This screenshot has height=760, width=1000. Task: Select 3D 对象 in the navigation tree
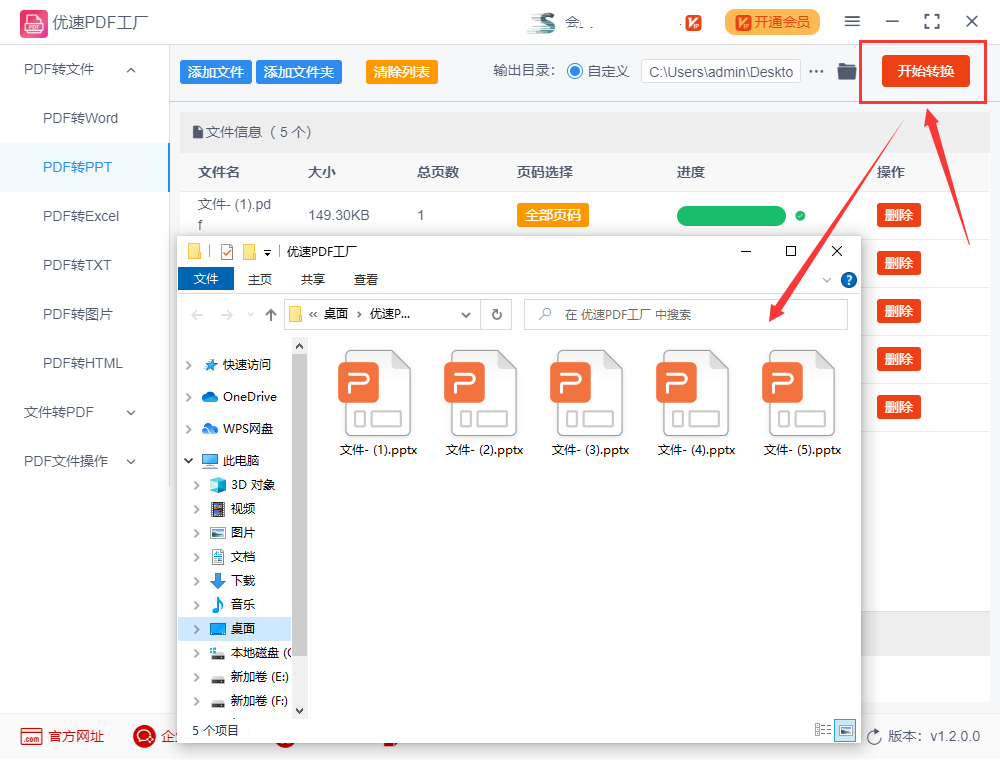click(x=253, y=485)
